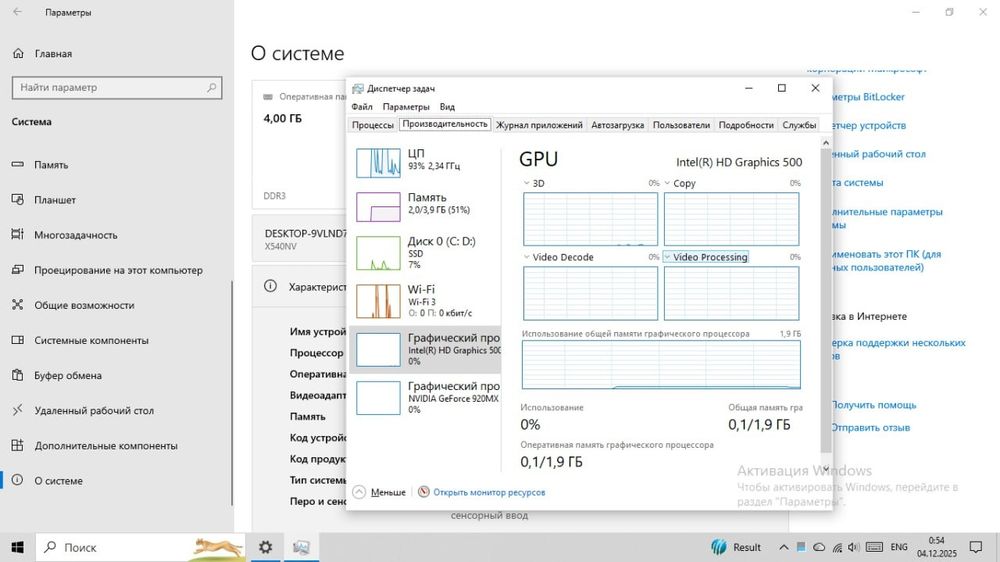The height and width of the screenshot is (562, 1000).
Task: Click the Главная home icon in Settings
Action: click(x=18, y=54)
